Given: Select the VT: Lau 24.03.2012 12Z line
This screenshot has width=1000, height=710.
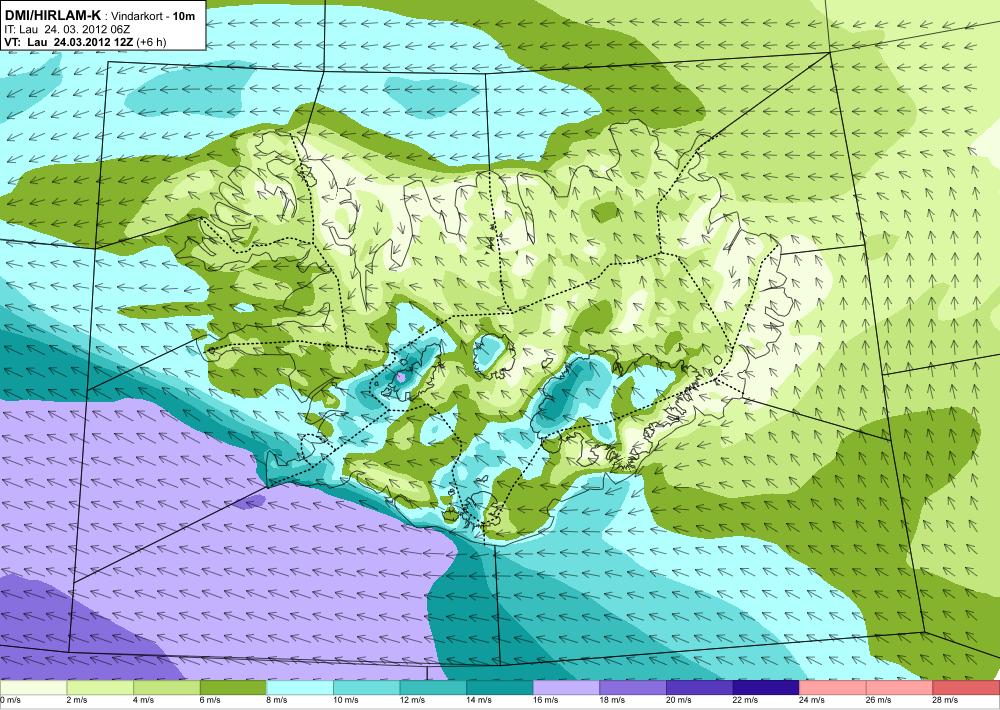Looking at the screenshot, I should coord(69,42).
